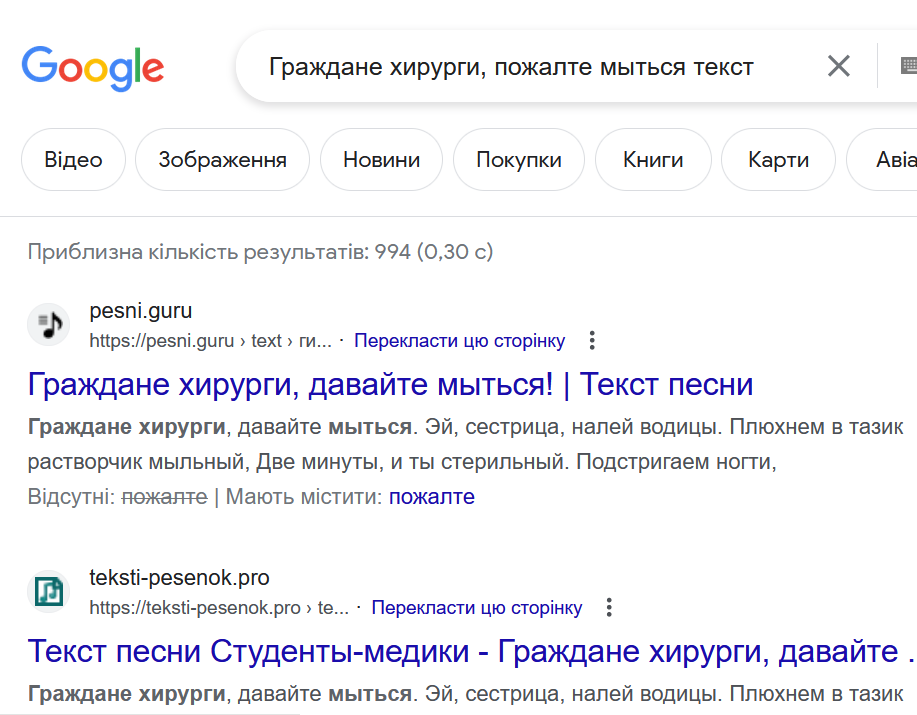Click the Google logo
Image resolution: width=917 pixels, height=715 pixels.
pyautogui.click(x=93, y=67)
